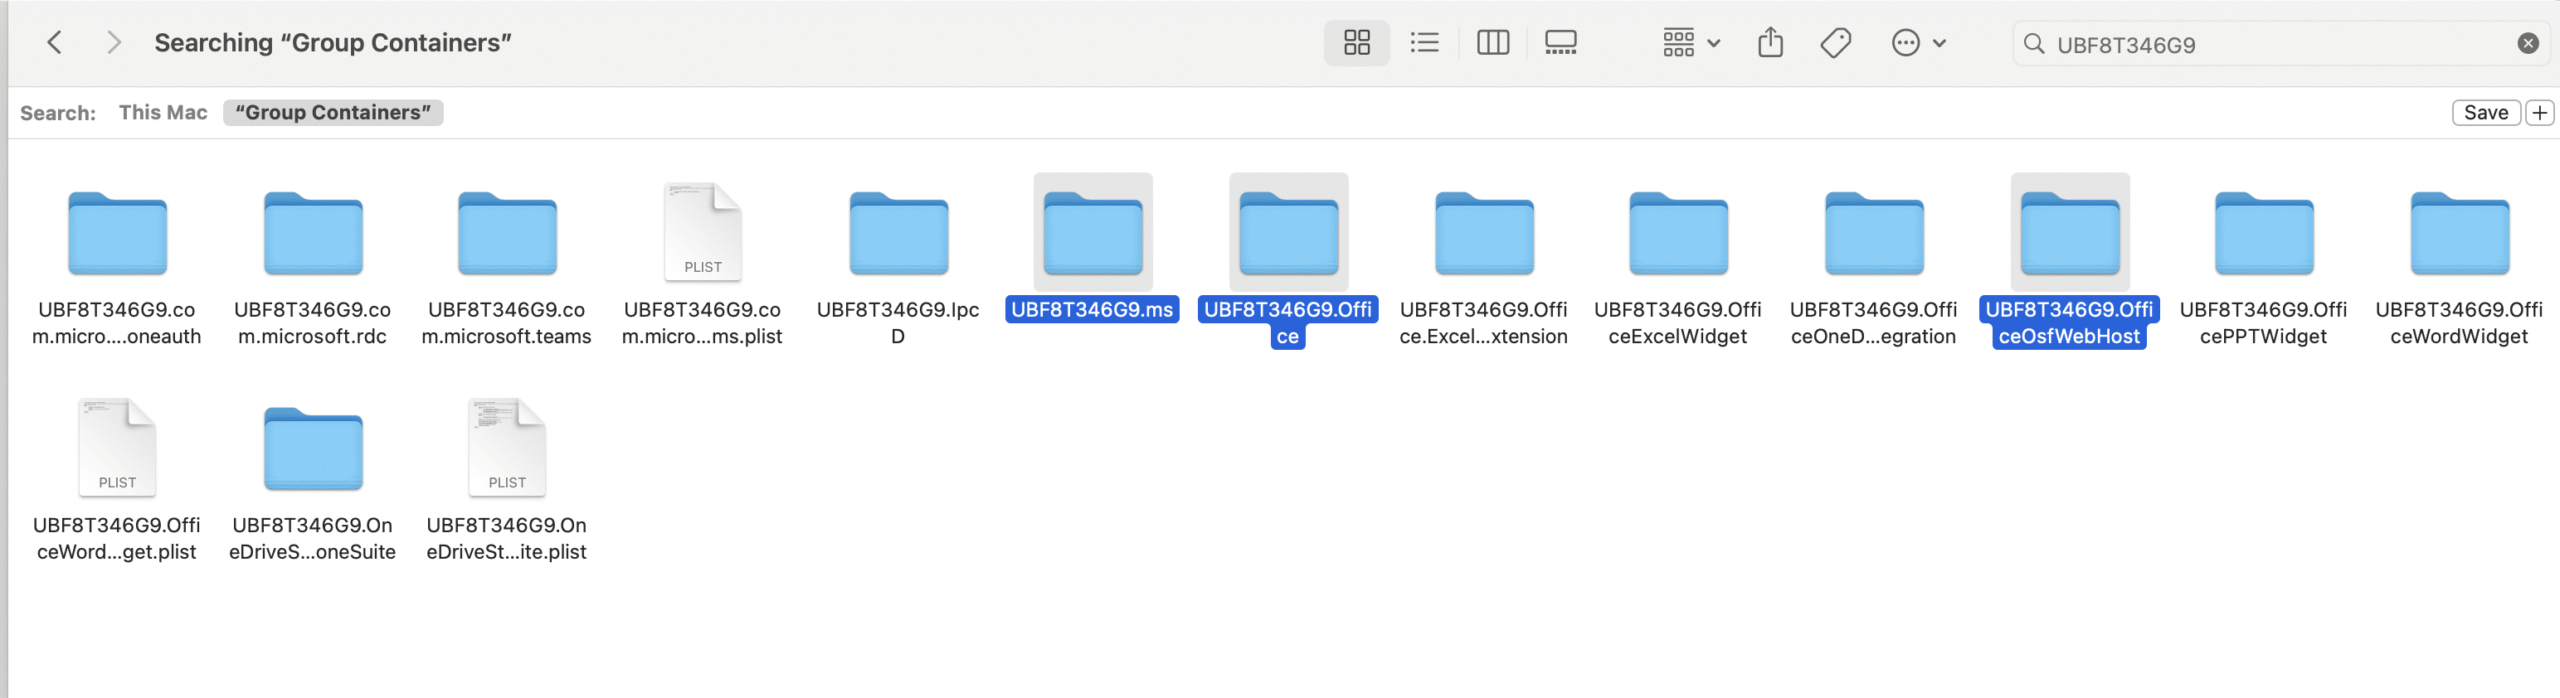Select folder UBF8T346G9.com.microsoft.teams
The height and width of the screenshot is (698, 2560).
(507, 234)
